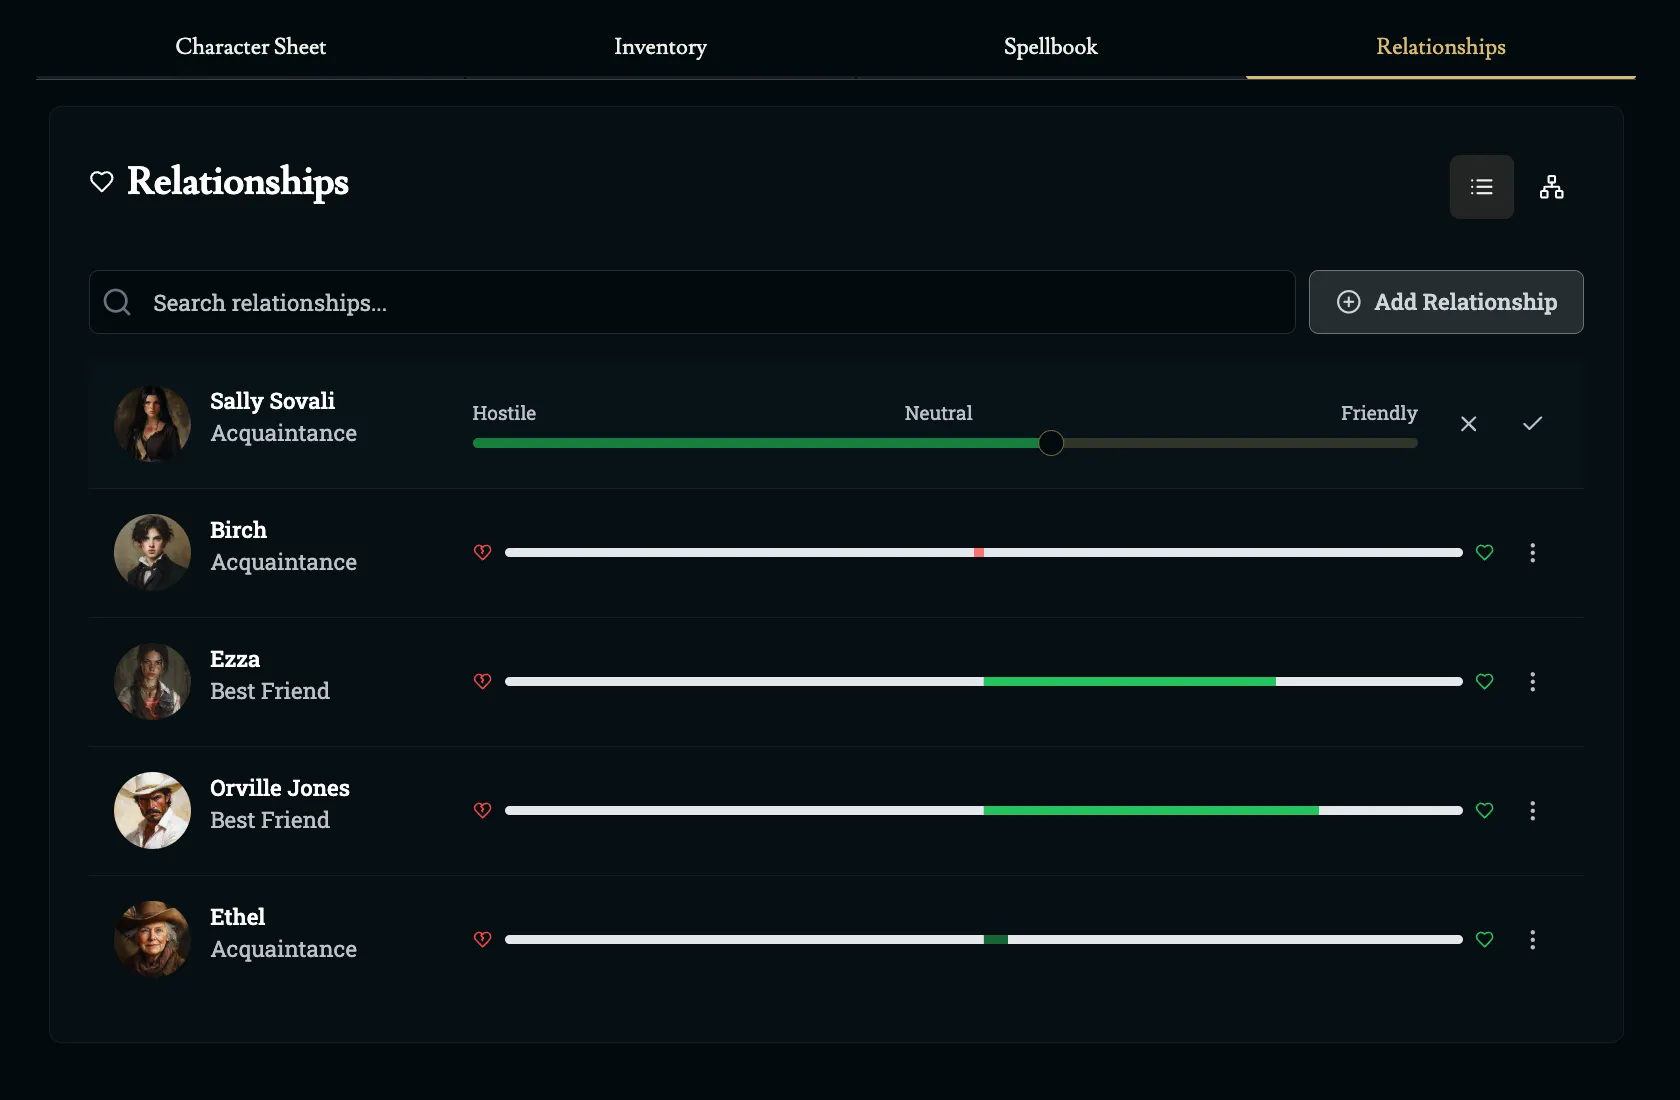Open the options menu for Birch
Screen dimensions: 1680x1100
pos(1532,553)
